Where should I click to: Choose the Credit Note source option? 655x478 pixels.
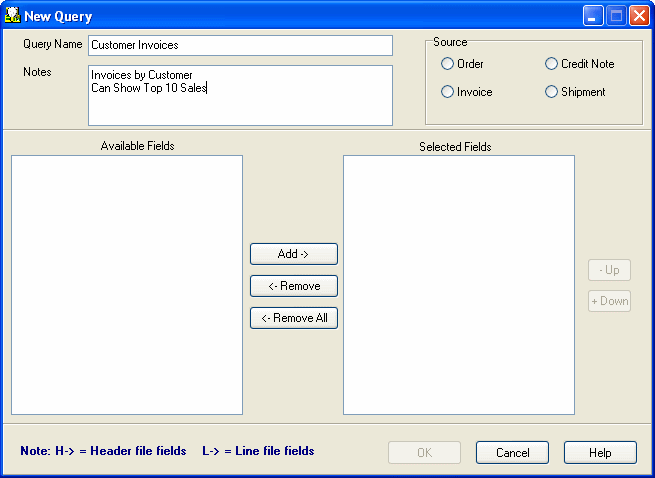(552, 64)
